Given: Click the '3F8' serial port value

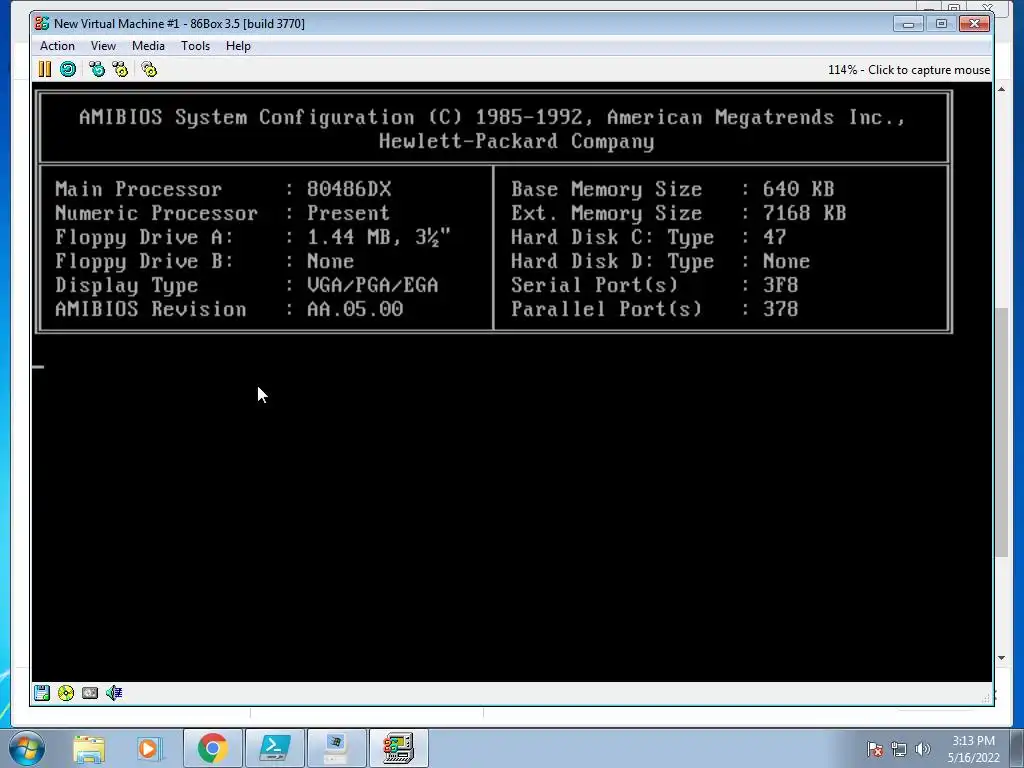Looking at the screenshot, I should click(780, 285).
